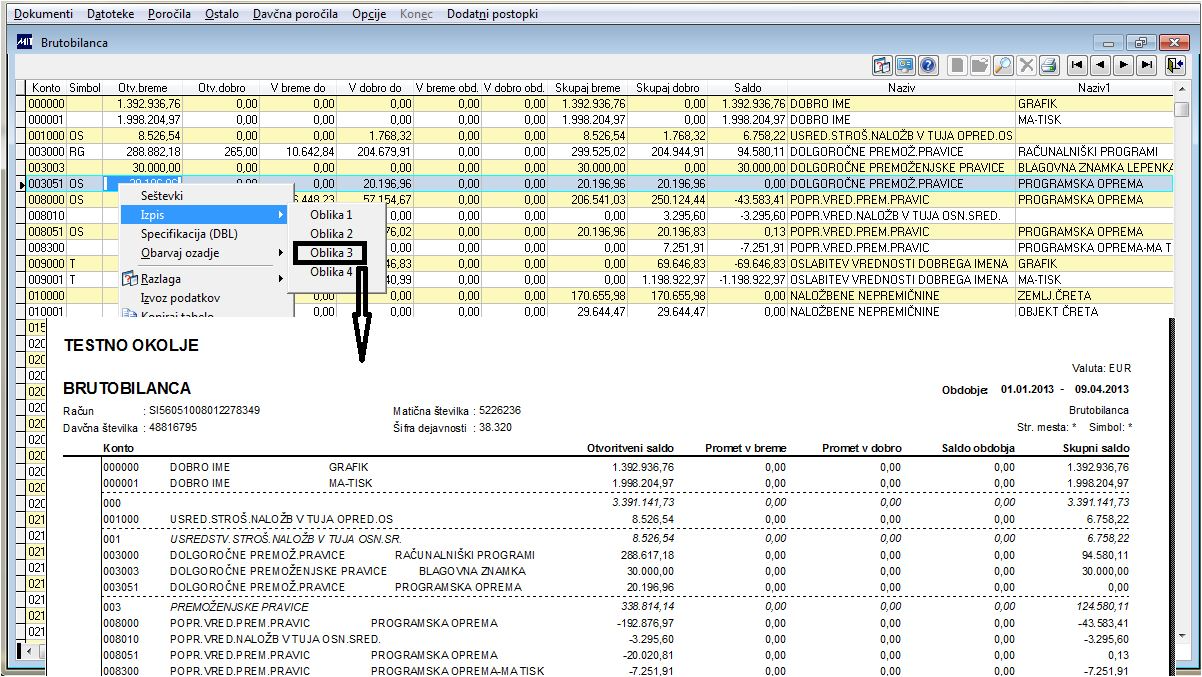Image resolution: width=1202 pixels, height=677 pixels.
Task: Open the Davčna poročila menu
Action: tap(295, 14)
